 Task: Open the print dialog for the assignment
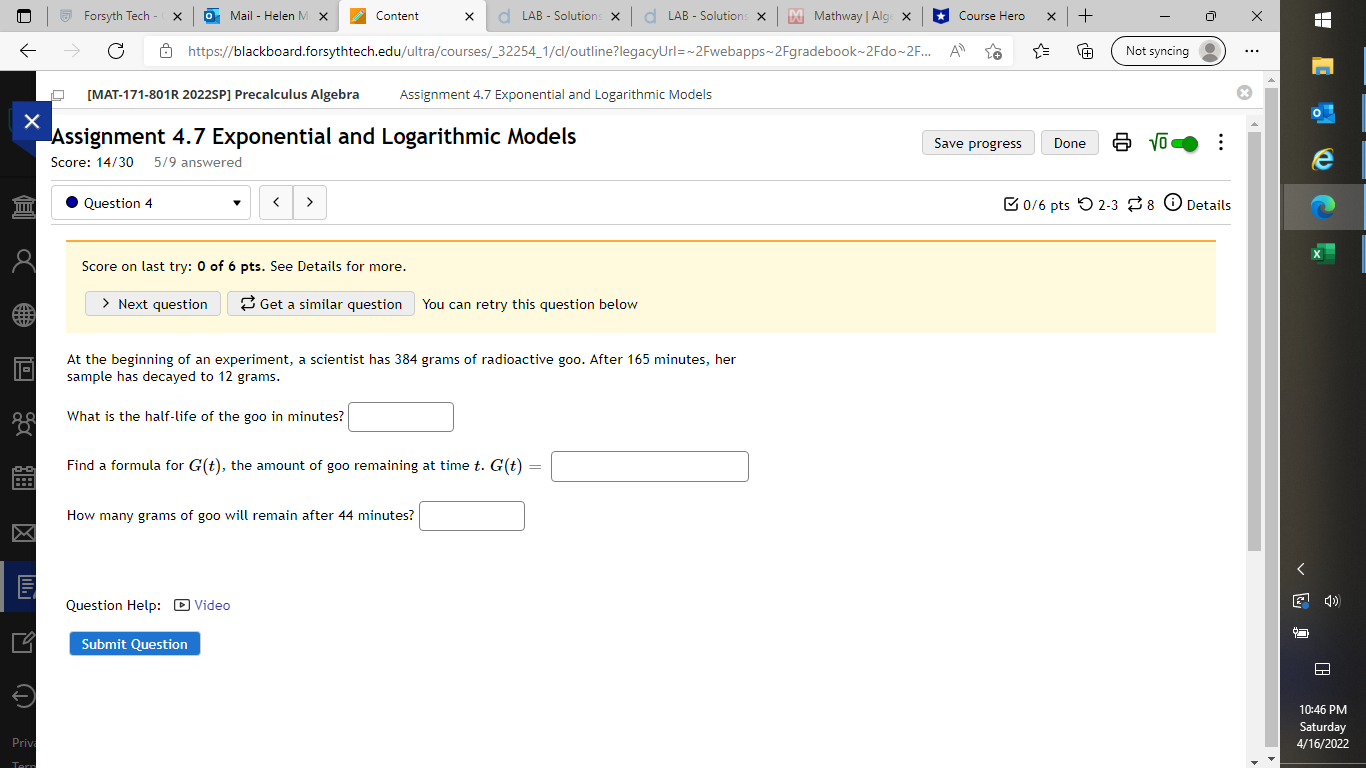tap(1120, 142)
